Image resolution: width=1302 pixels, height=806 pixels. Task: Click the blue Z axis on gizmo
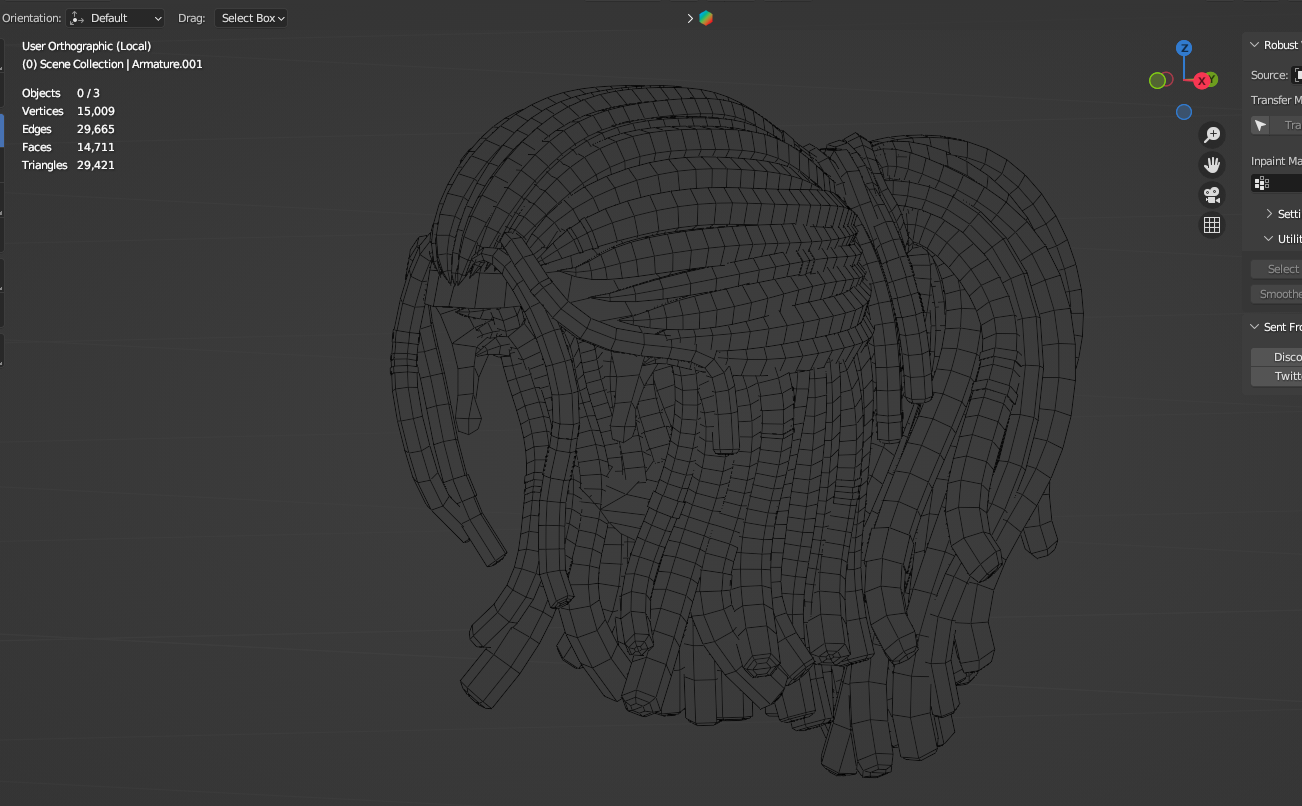point(1184,48)
